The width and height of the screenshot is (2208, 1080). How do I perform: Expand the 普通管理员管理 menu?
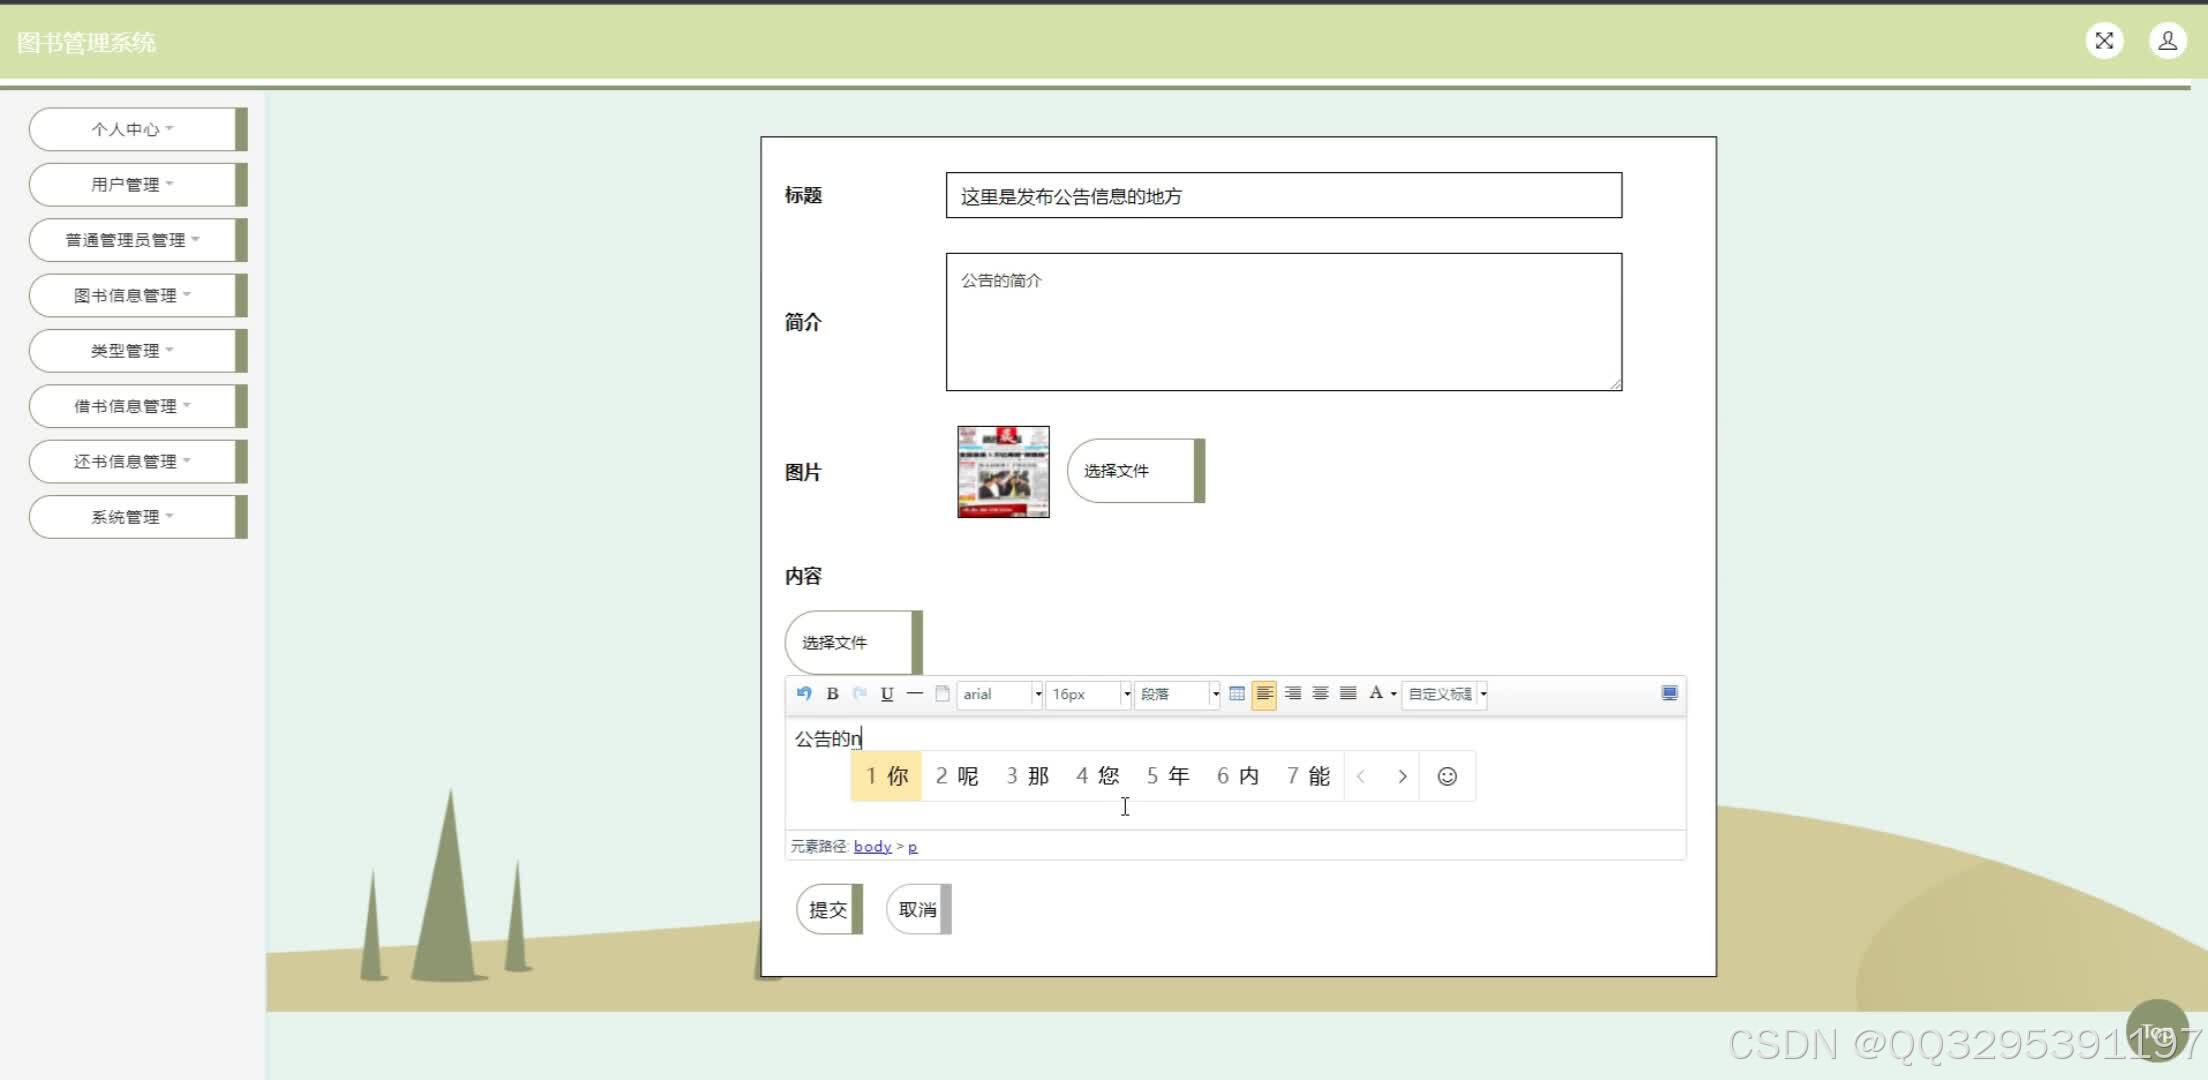(x=137, y=240)
